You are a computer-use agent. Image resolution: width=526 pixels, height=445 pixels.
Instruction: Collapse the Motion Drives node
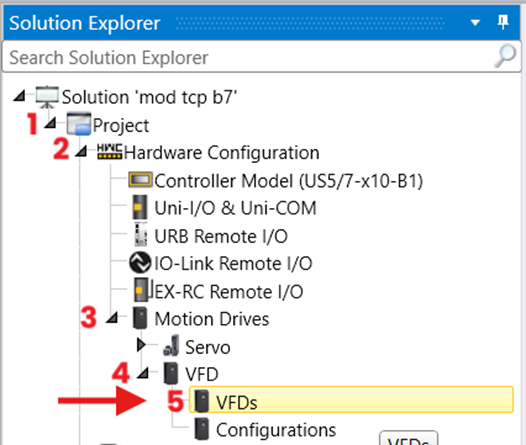112,318
